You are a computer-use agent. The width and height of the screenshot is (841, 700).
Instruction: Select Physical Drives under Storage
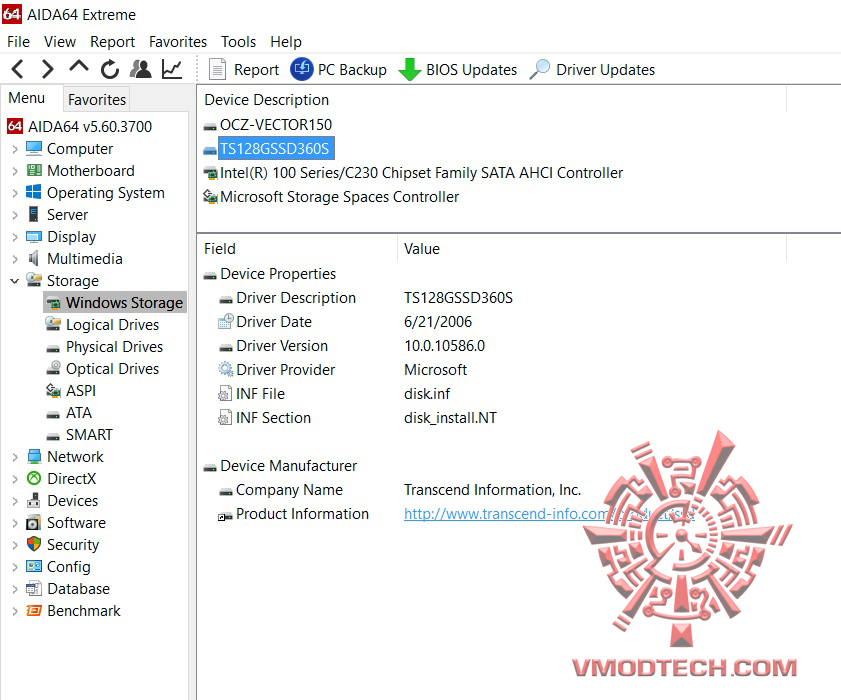click(114, 347)
